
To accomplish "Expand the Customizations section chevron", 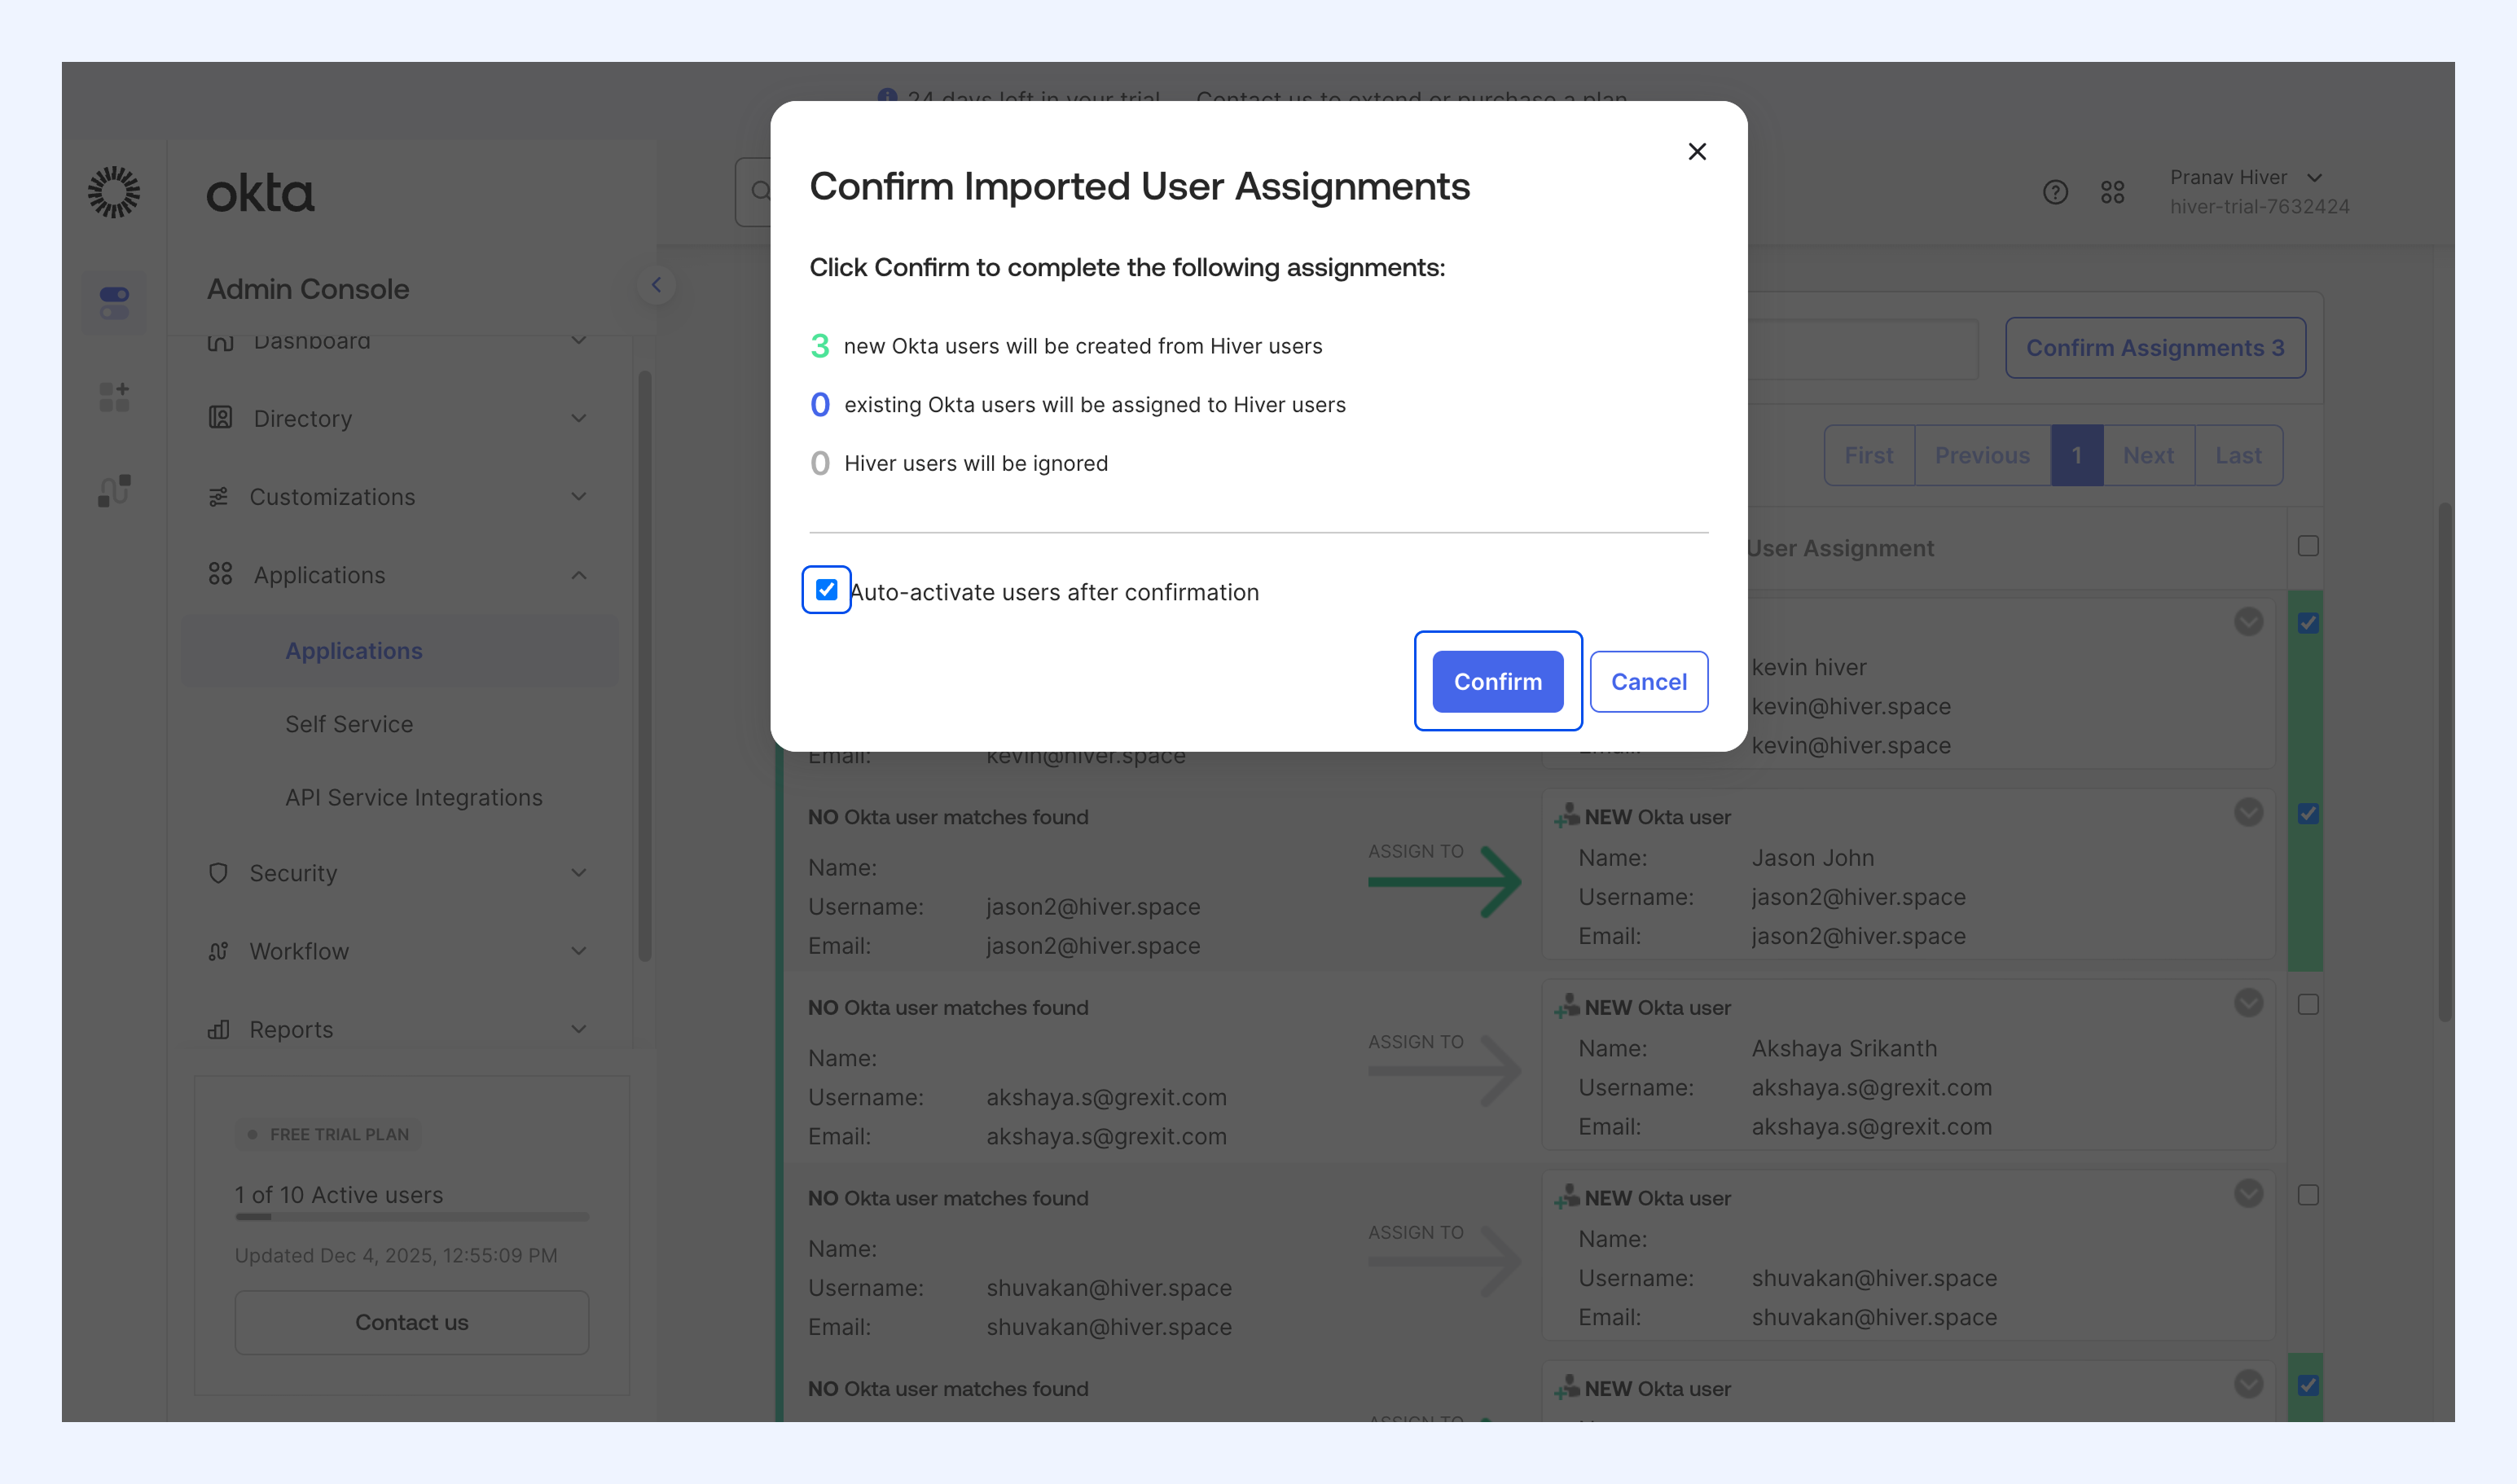I will [x=579, y=496].
